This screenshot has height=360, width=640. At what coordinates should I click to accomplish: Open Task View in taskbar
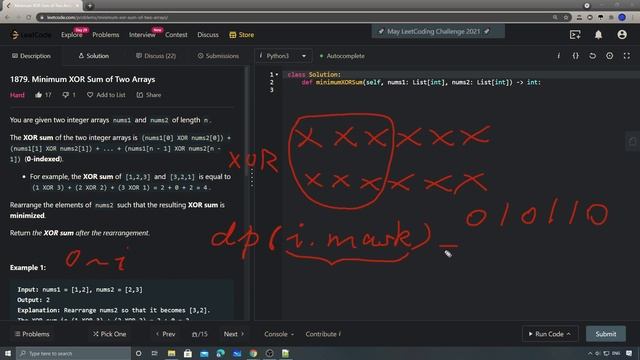pos(154,353)
